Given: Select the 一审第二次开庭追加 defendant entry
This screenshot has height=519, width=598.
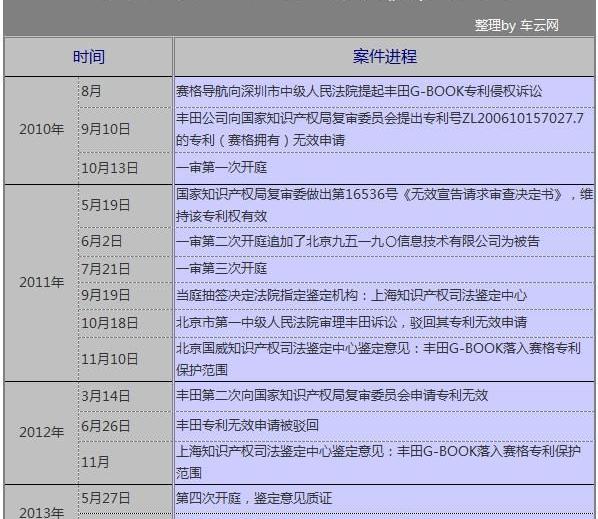Looking at the screenshot, I should [x=384, y=241].
